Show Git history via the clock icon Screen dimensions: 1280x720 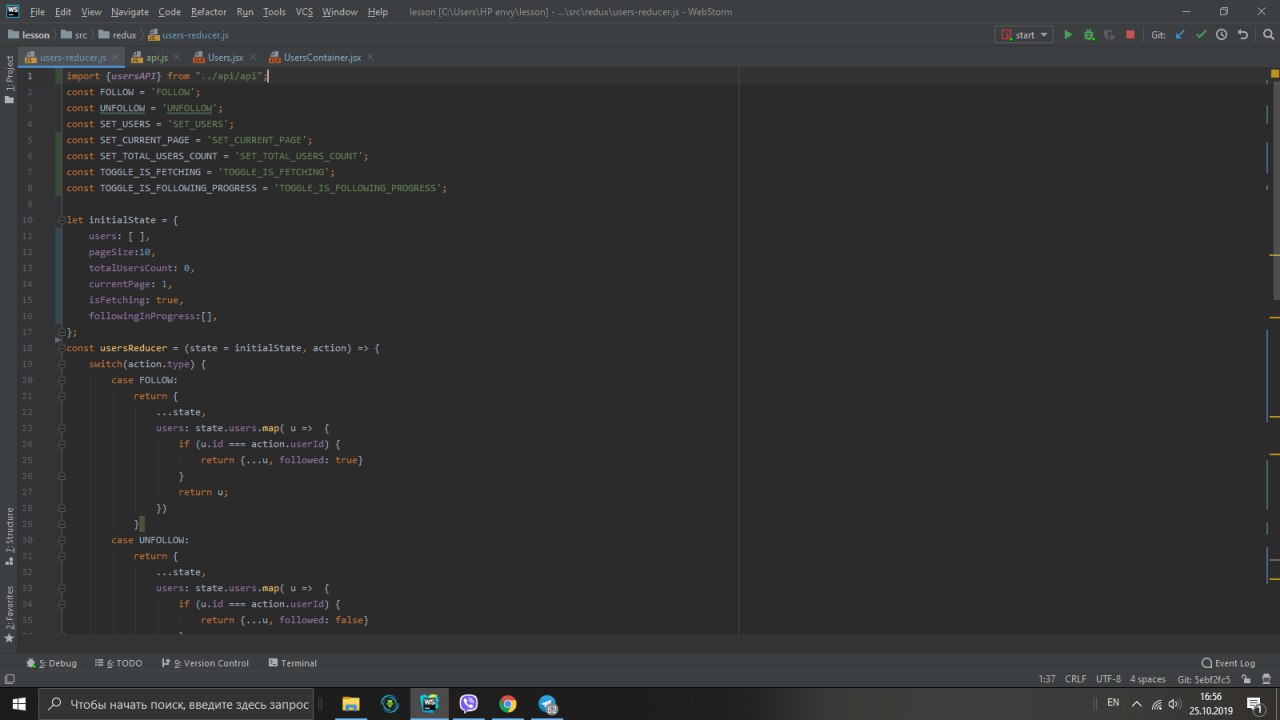click(1221, 35)
